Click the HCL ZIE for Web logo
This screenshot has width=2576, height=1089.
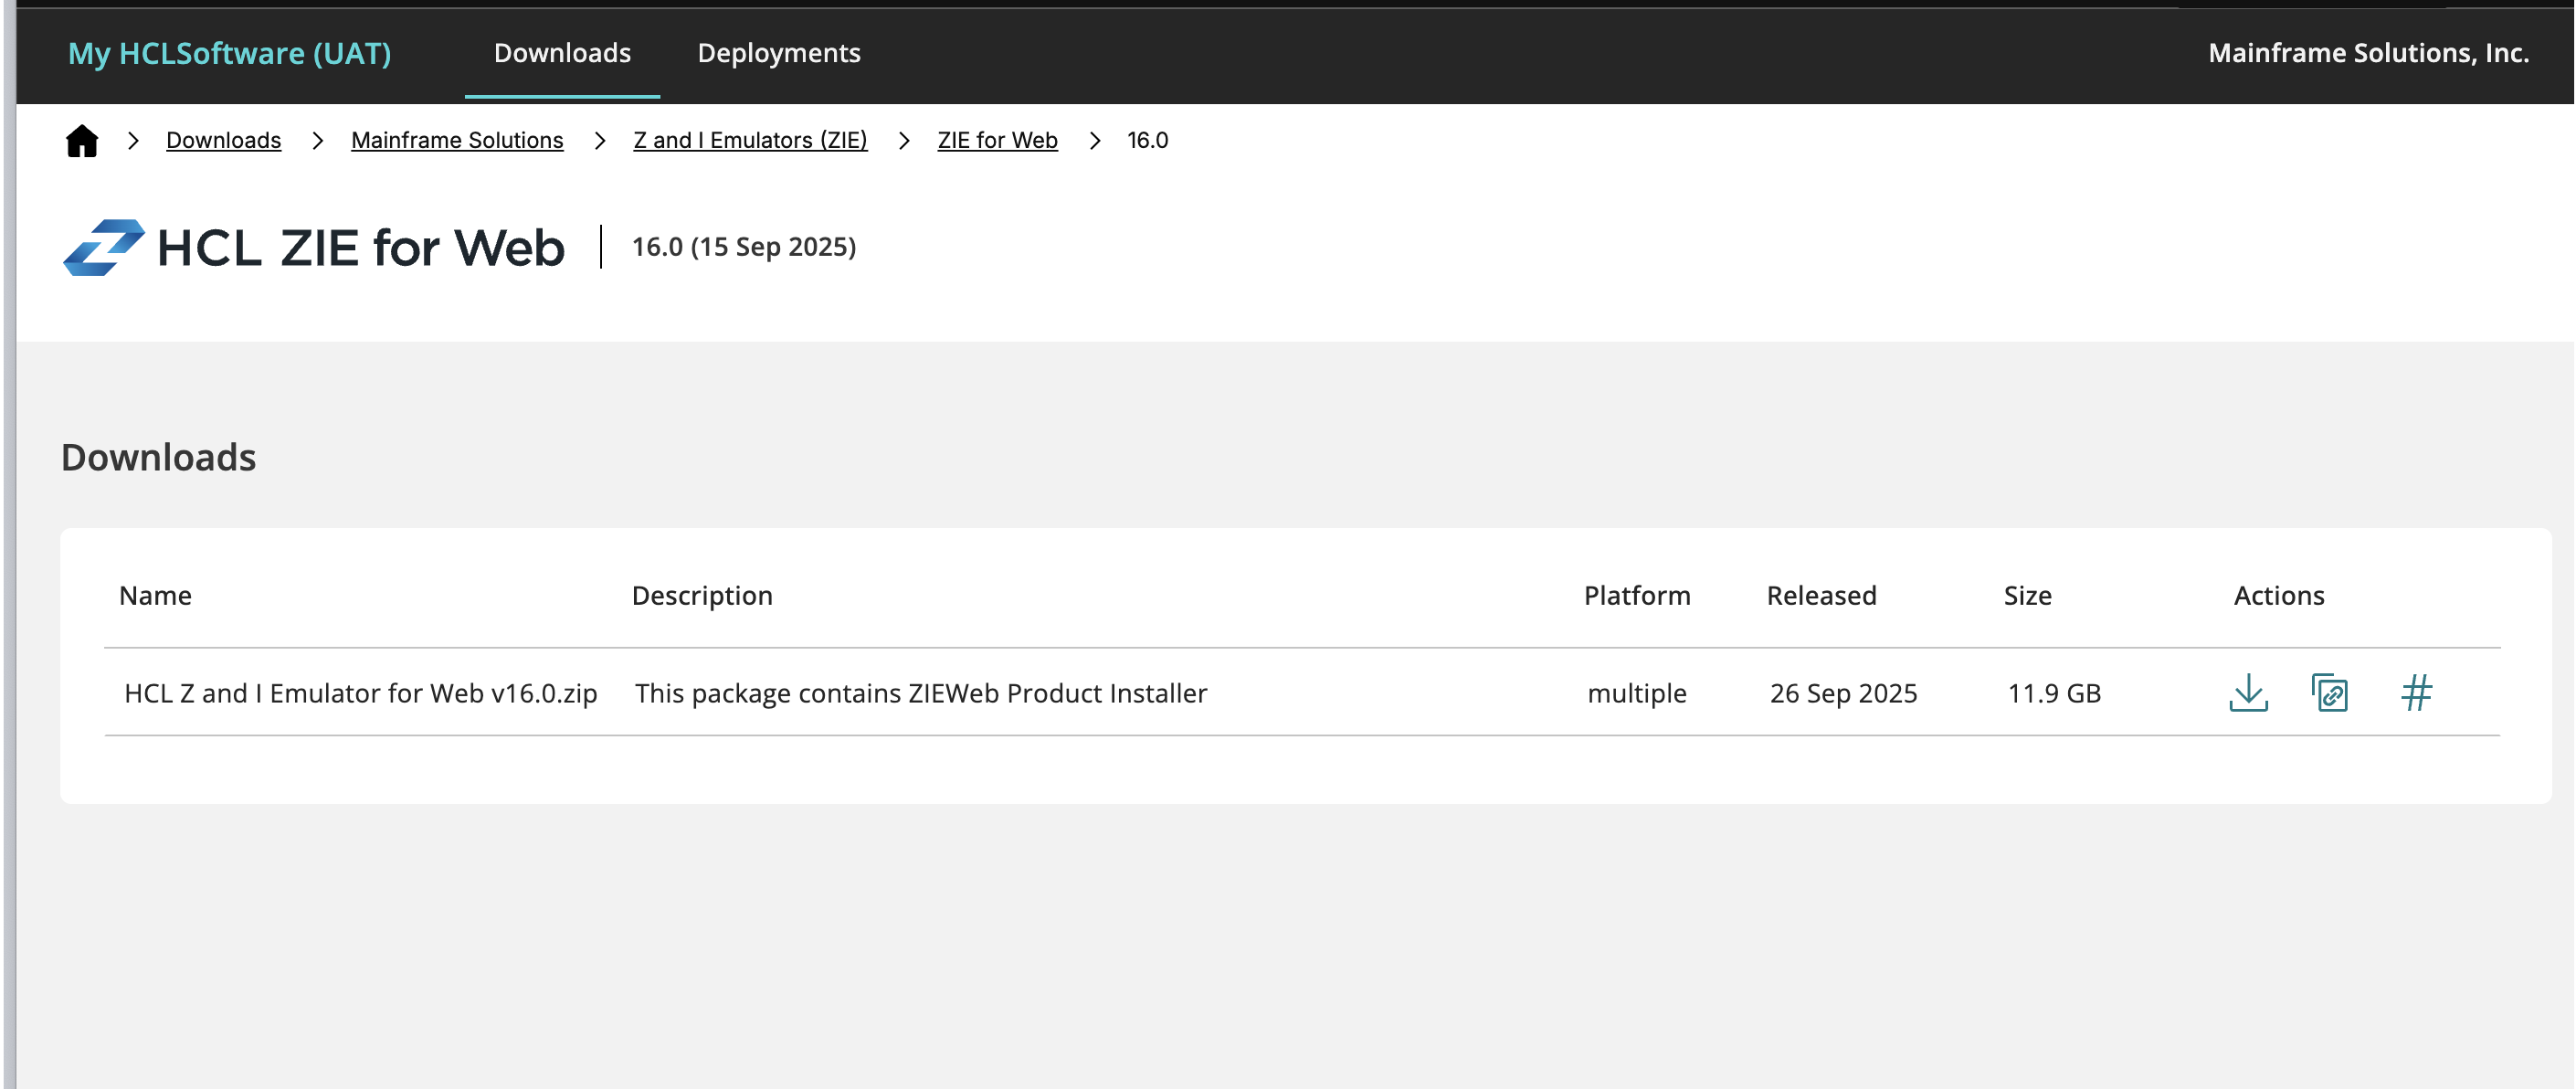tap(313, 247)
